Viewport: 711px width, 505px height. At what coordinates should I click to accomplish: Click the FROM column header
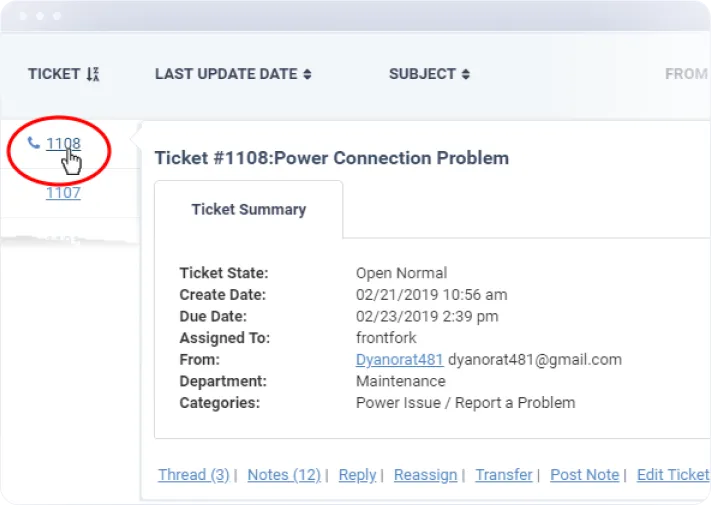[x=686, y=74]
